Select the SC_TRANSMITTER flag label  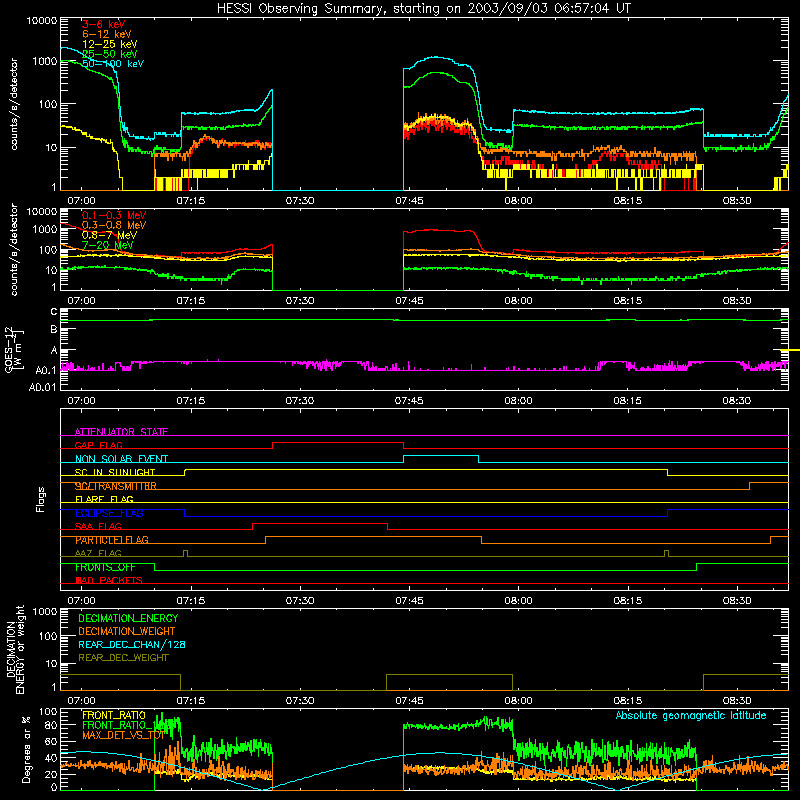click(x=115, y=486)
